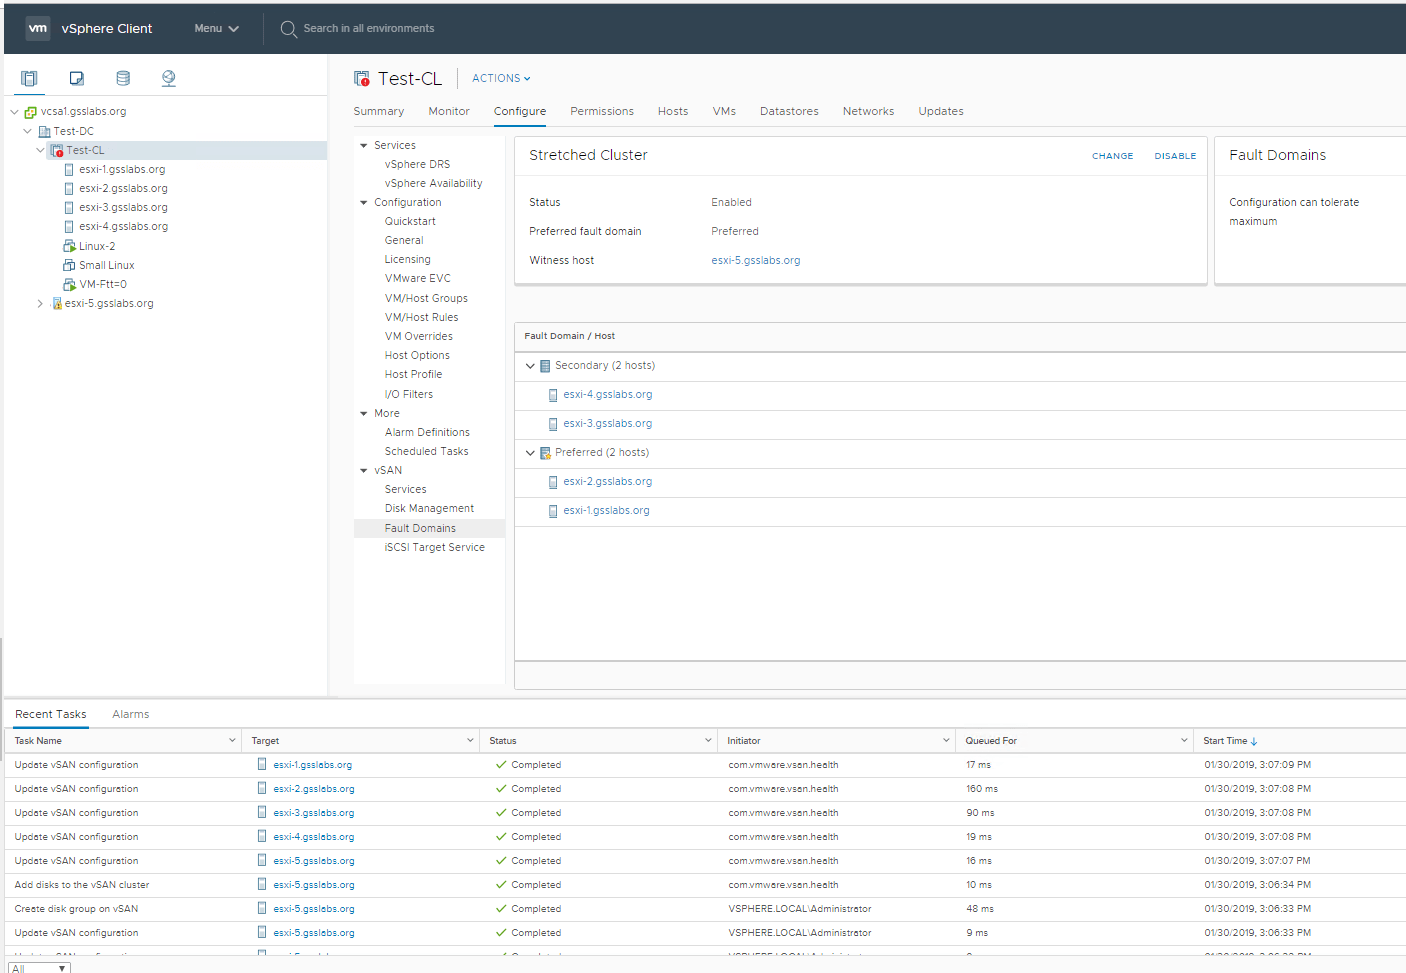
Task: Open the Networking inventory icon
Action: pyautogui.click(x=168, y=78)
